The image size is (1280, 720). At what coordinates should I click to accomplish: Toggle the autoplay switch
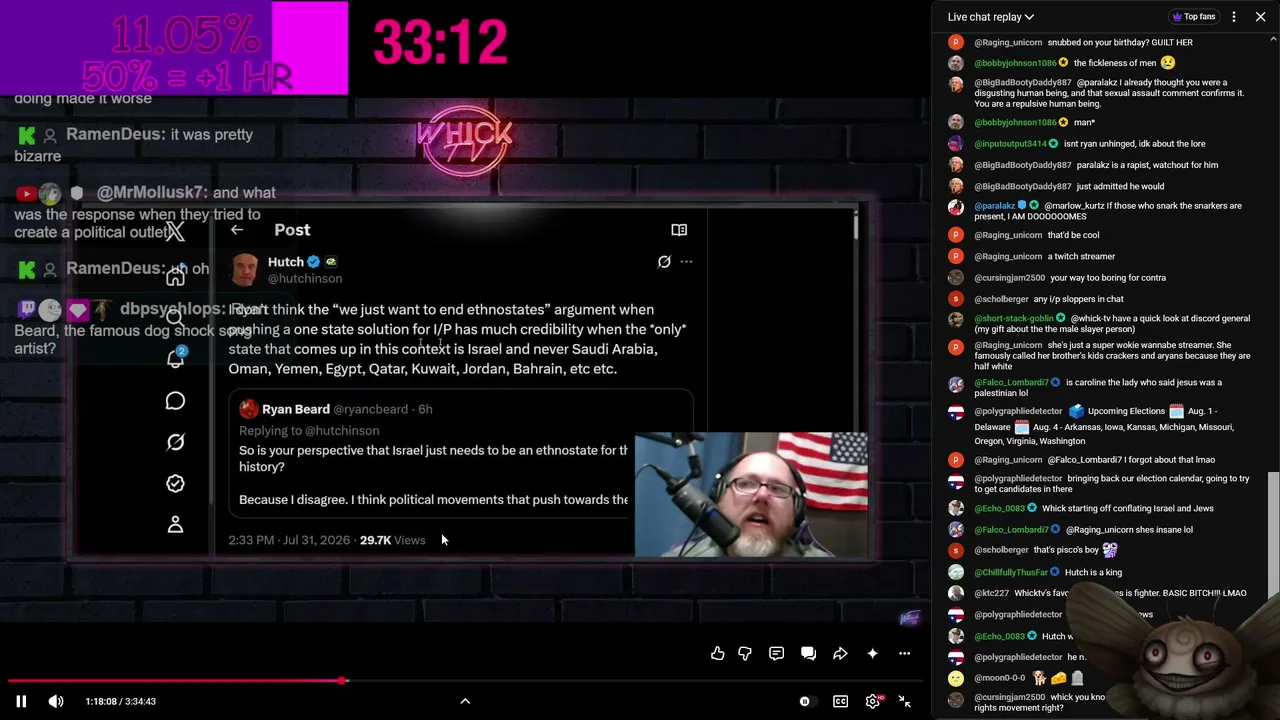(x=806, y=701)
